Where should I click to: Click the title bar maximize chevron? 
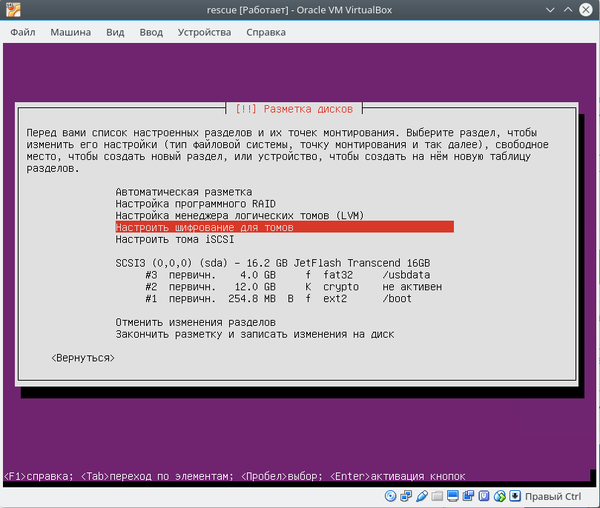pos(568,10)
